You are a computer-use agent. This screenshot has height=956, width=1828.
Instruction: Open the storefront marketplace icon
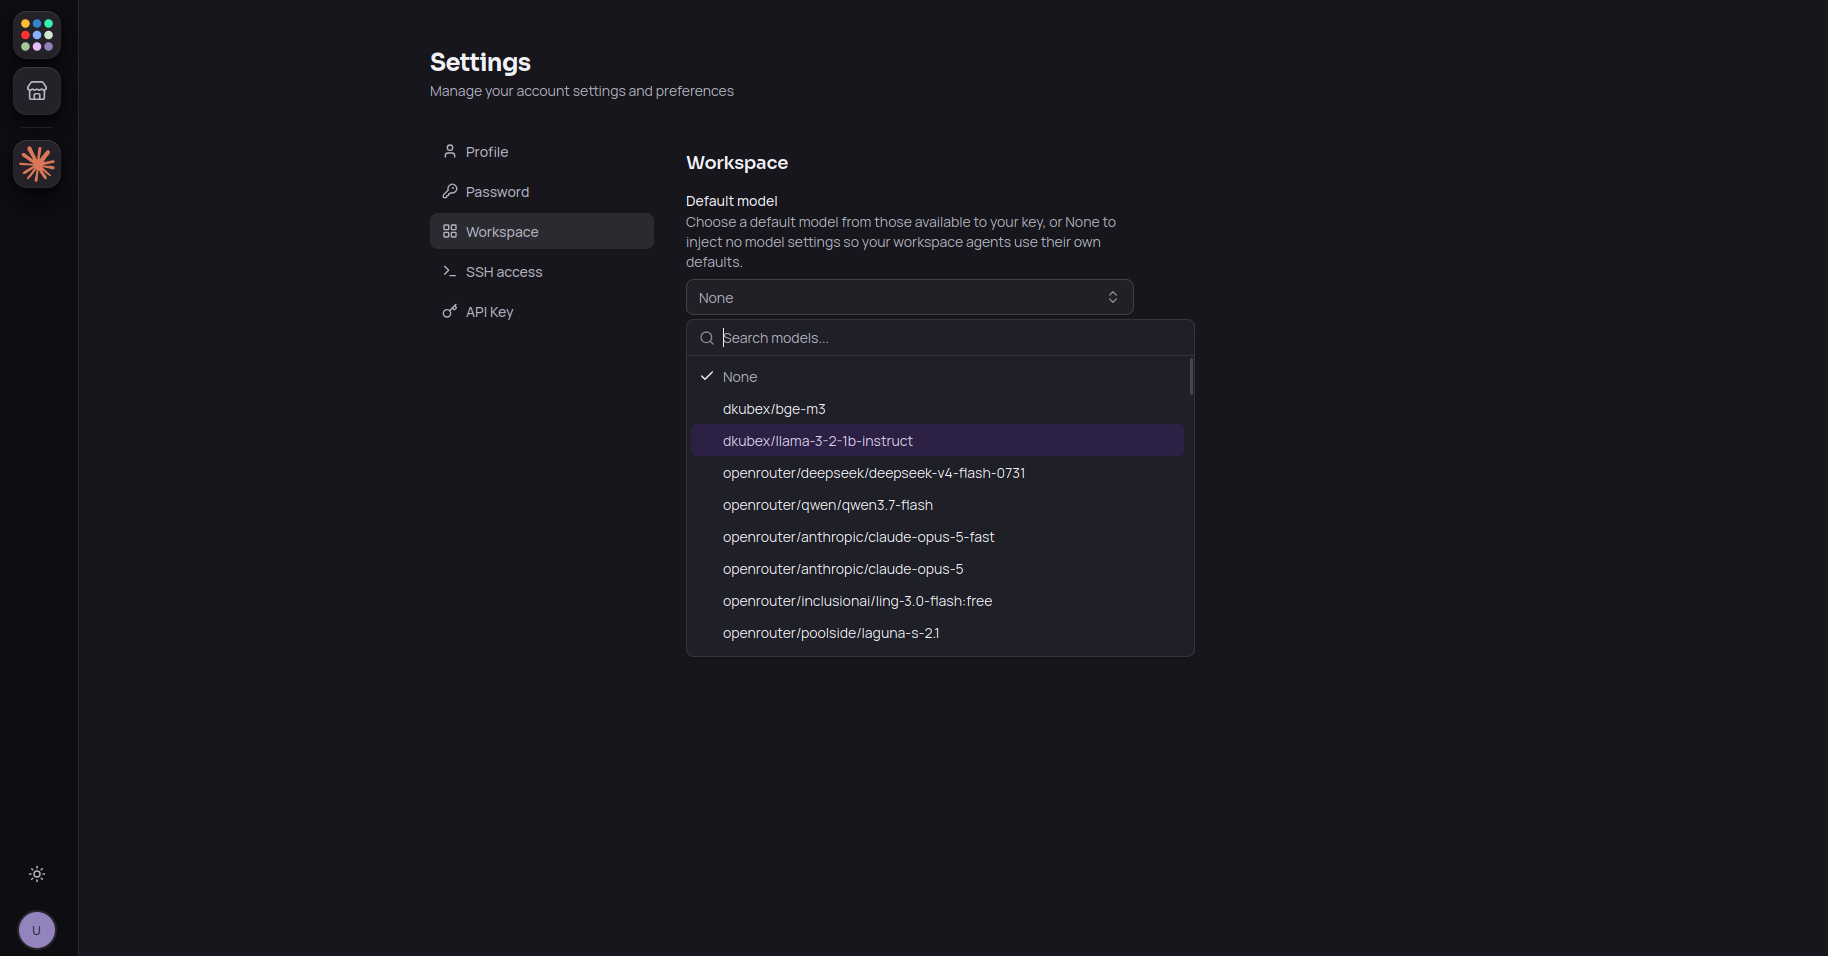(x=37, y=91)
